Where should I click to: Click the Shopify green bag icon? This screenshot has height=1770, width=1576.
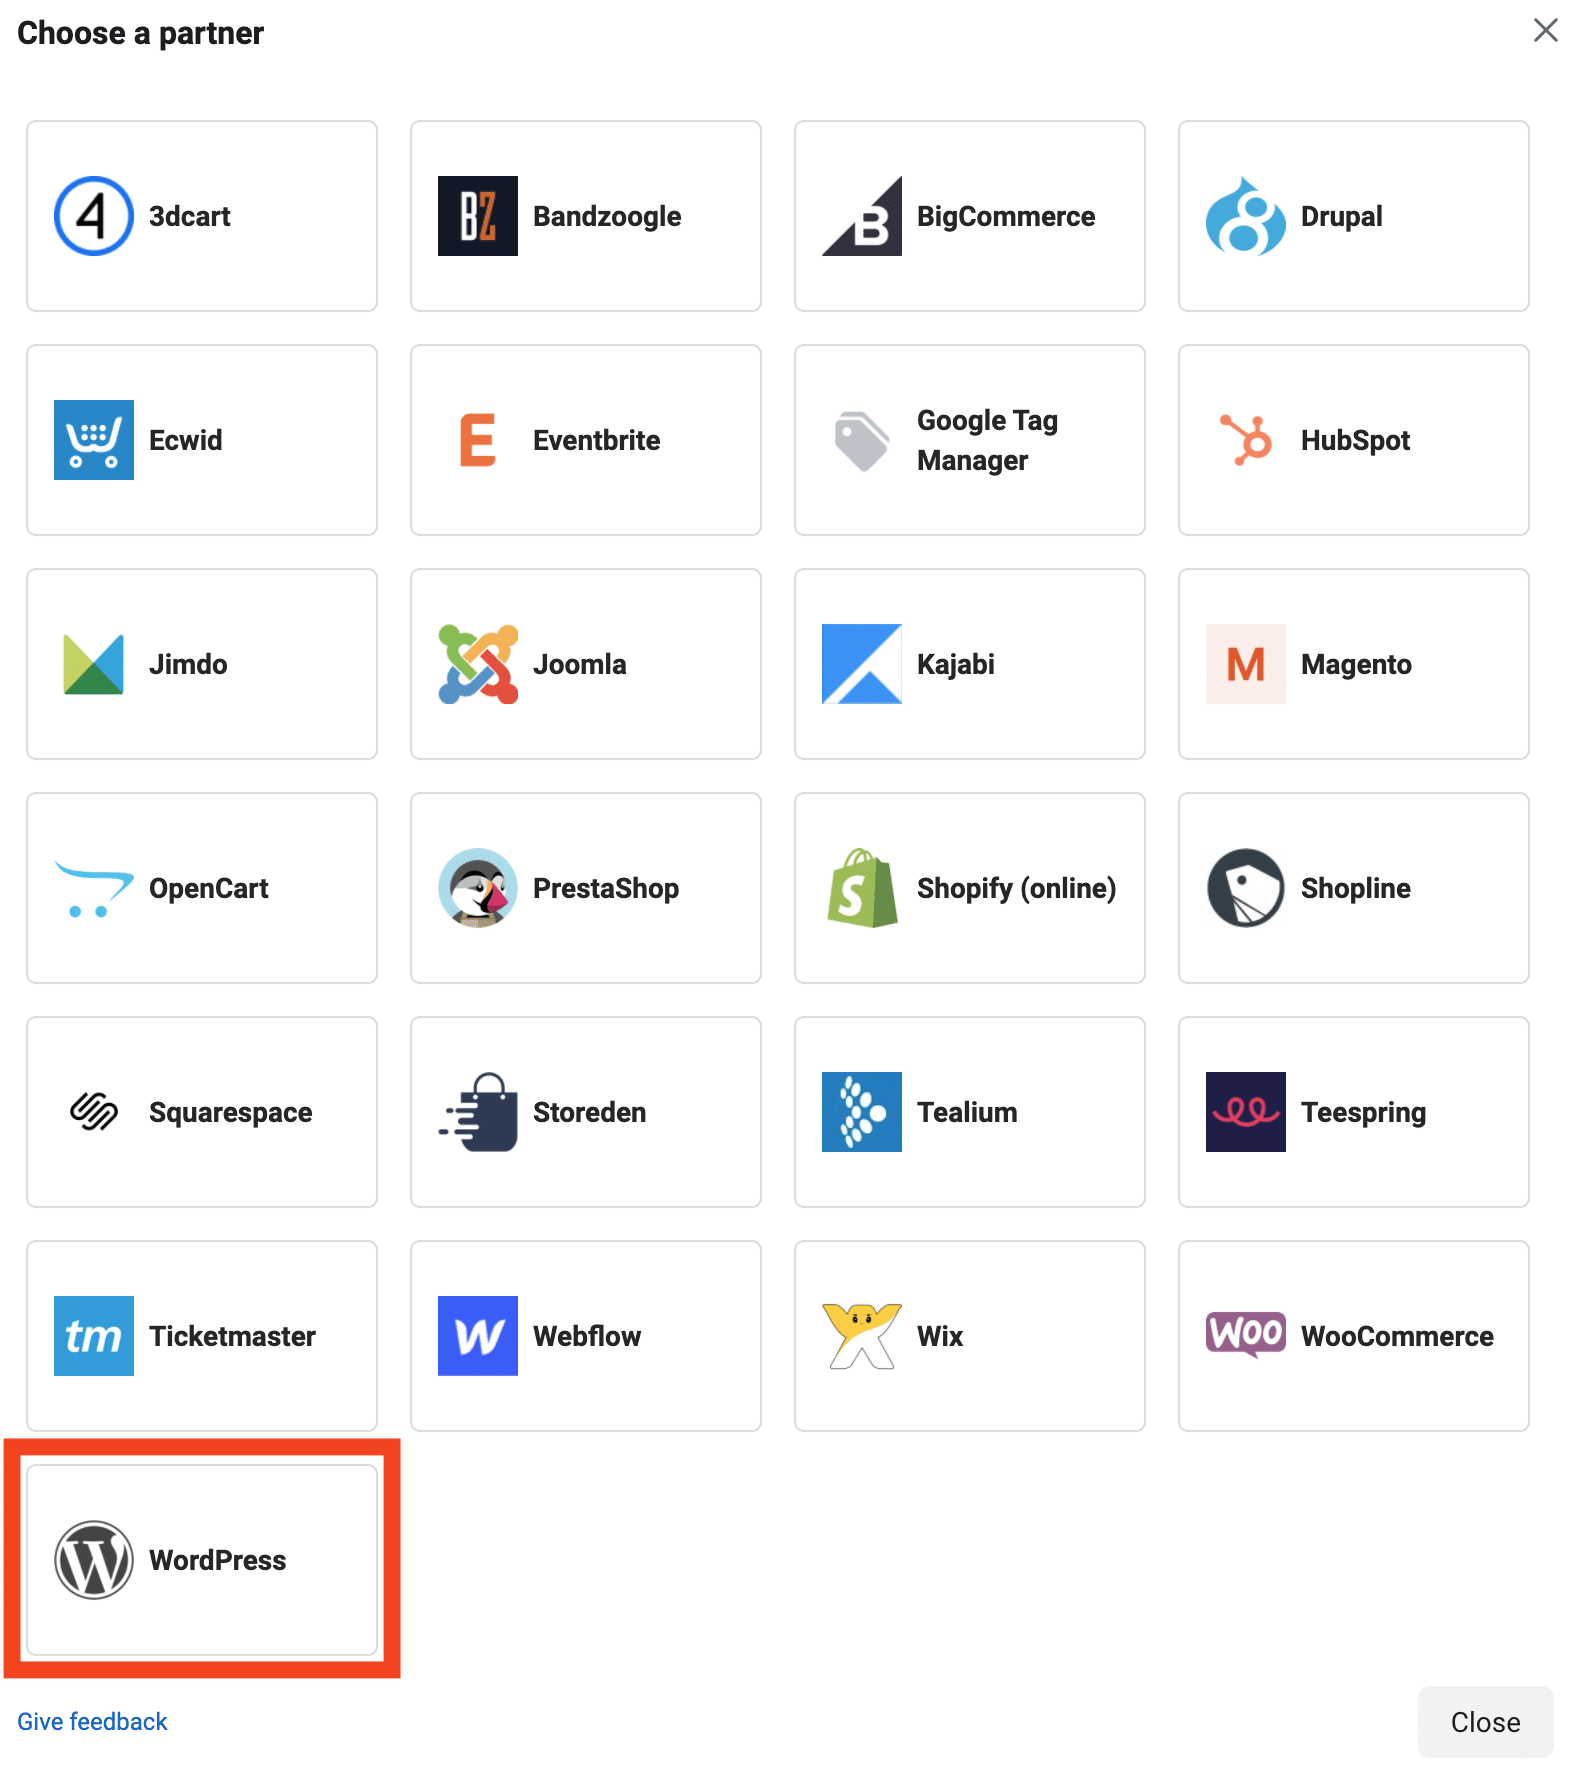click(x=862, y=888)
